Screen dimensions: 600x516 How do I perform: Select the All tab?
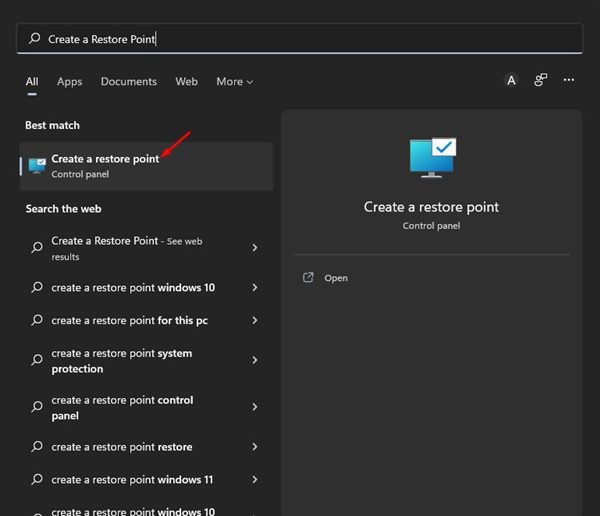[x=32, y=82]
